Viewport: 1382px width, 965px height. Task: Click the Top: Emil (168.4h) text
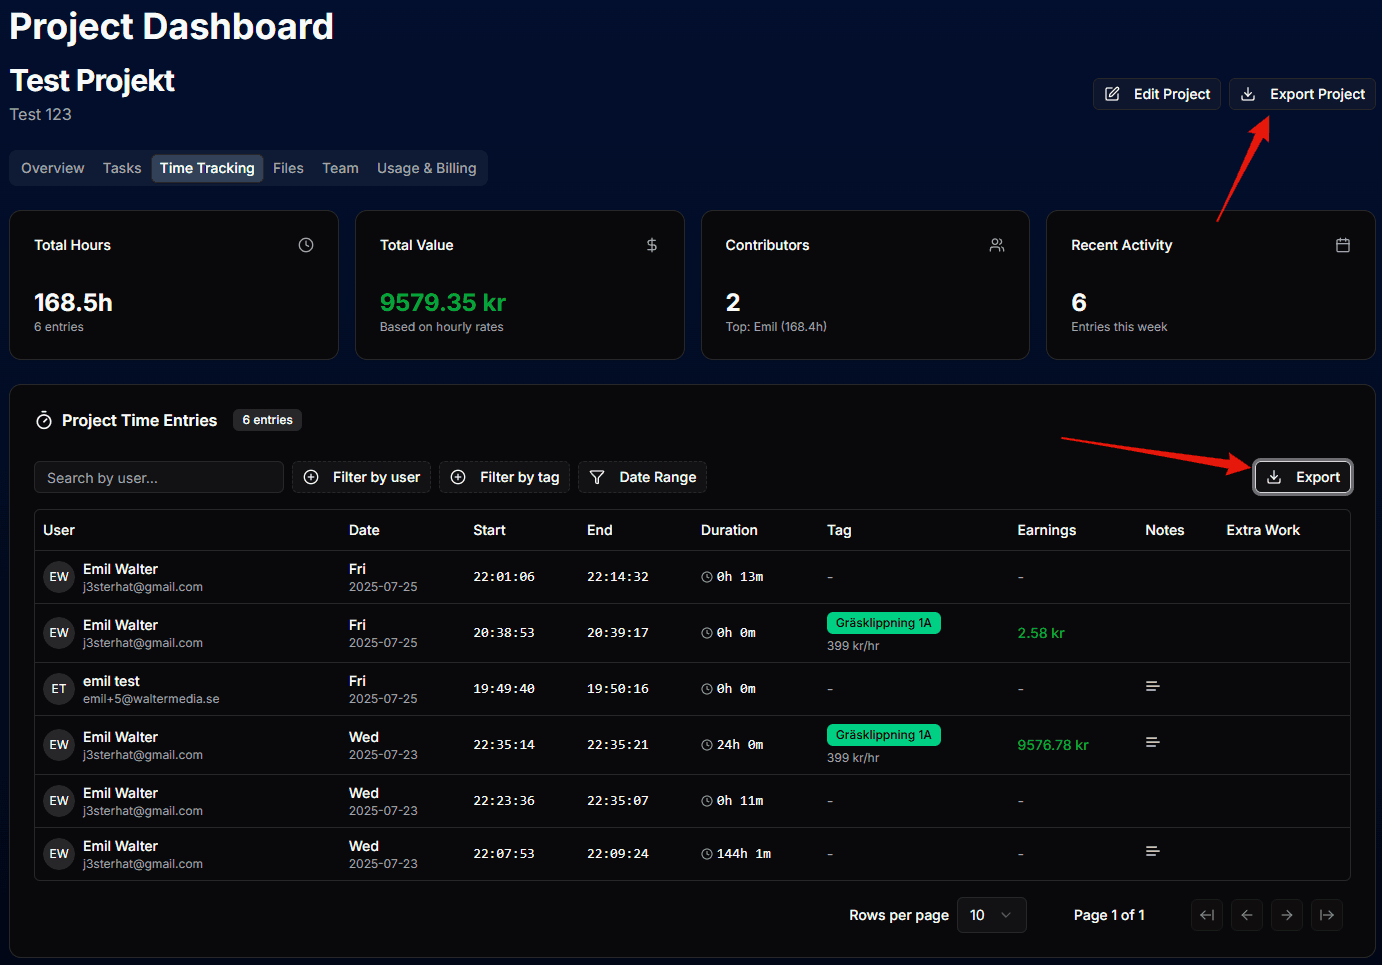click(x=776, y=327)
